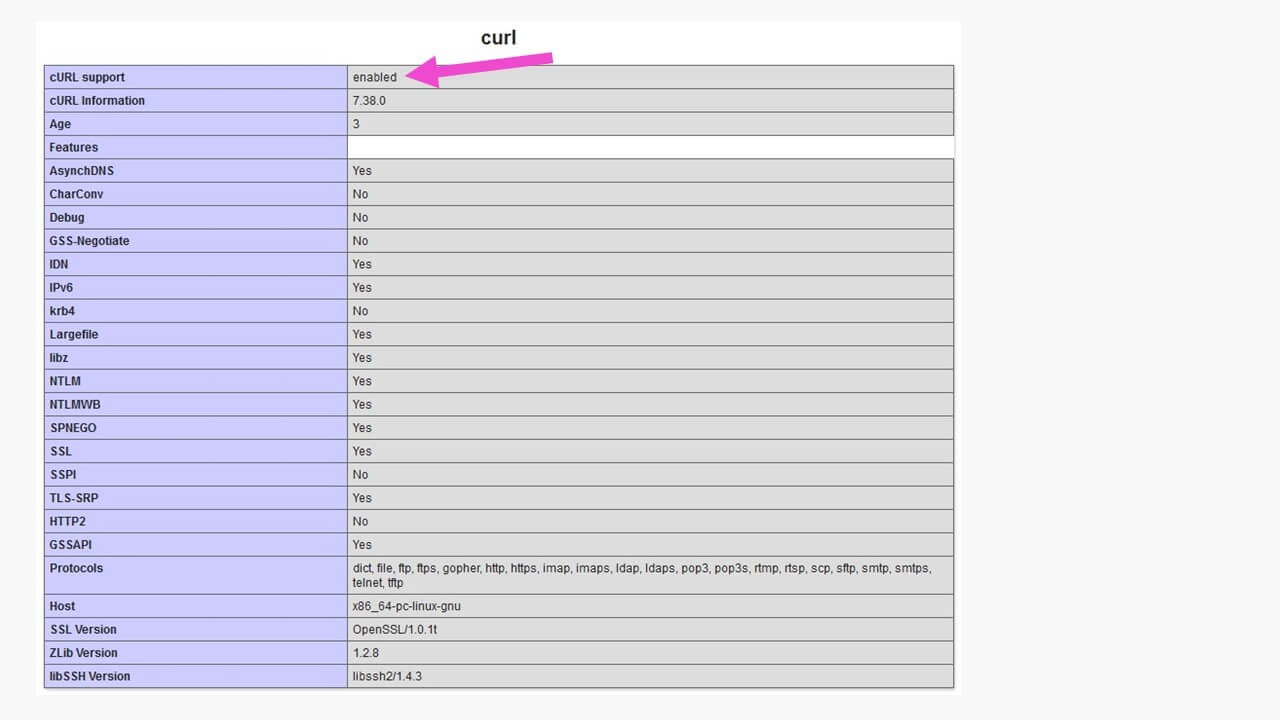
Task: Click the "OpenSSL/1.0.1t" value
Action: (395, 629)
